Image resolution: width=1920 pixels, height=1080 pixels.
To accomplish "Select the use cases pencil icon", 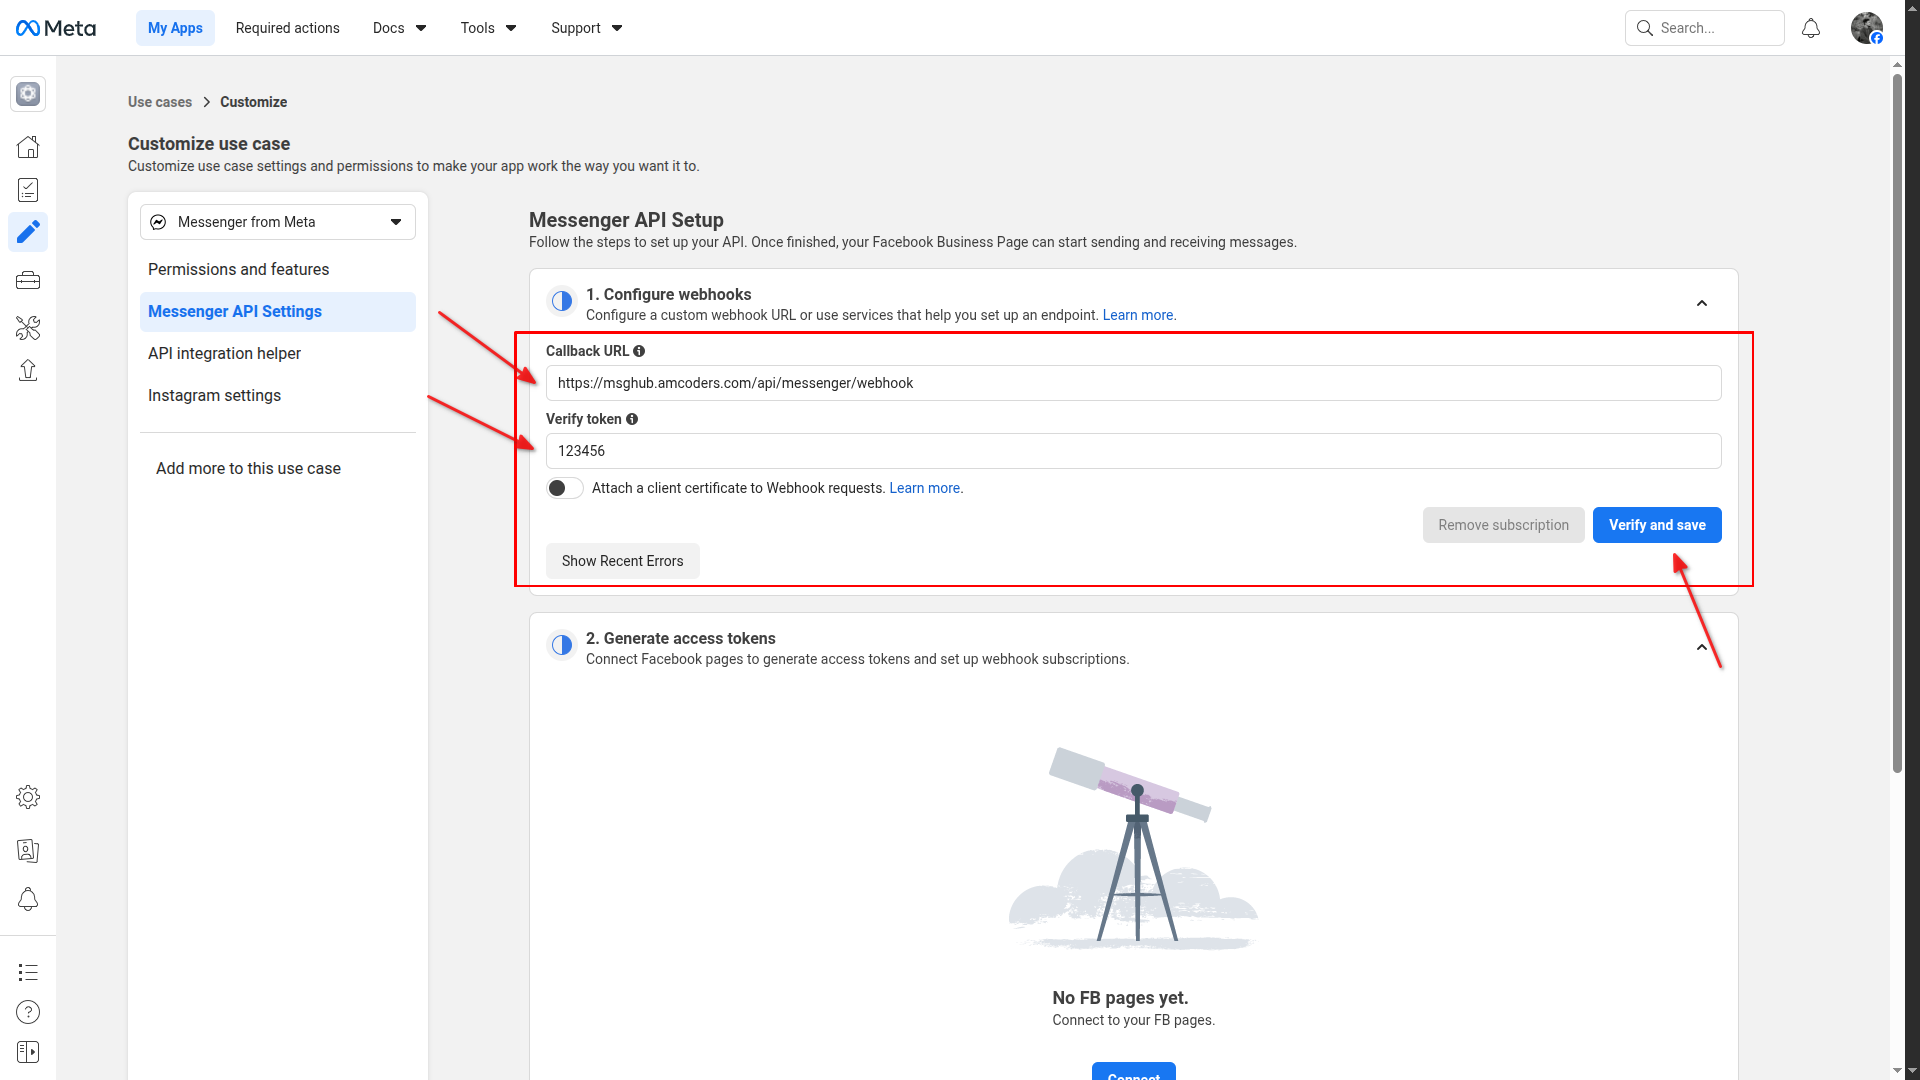I will [28, 232].
